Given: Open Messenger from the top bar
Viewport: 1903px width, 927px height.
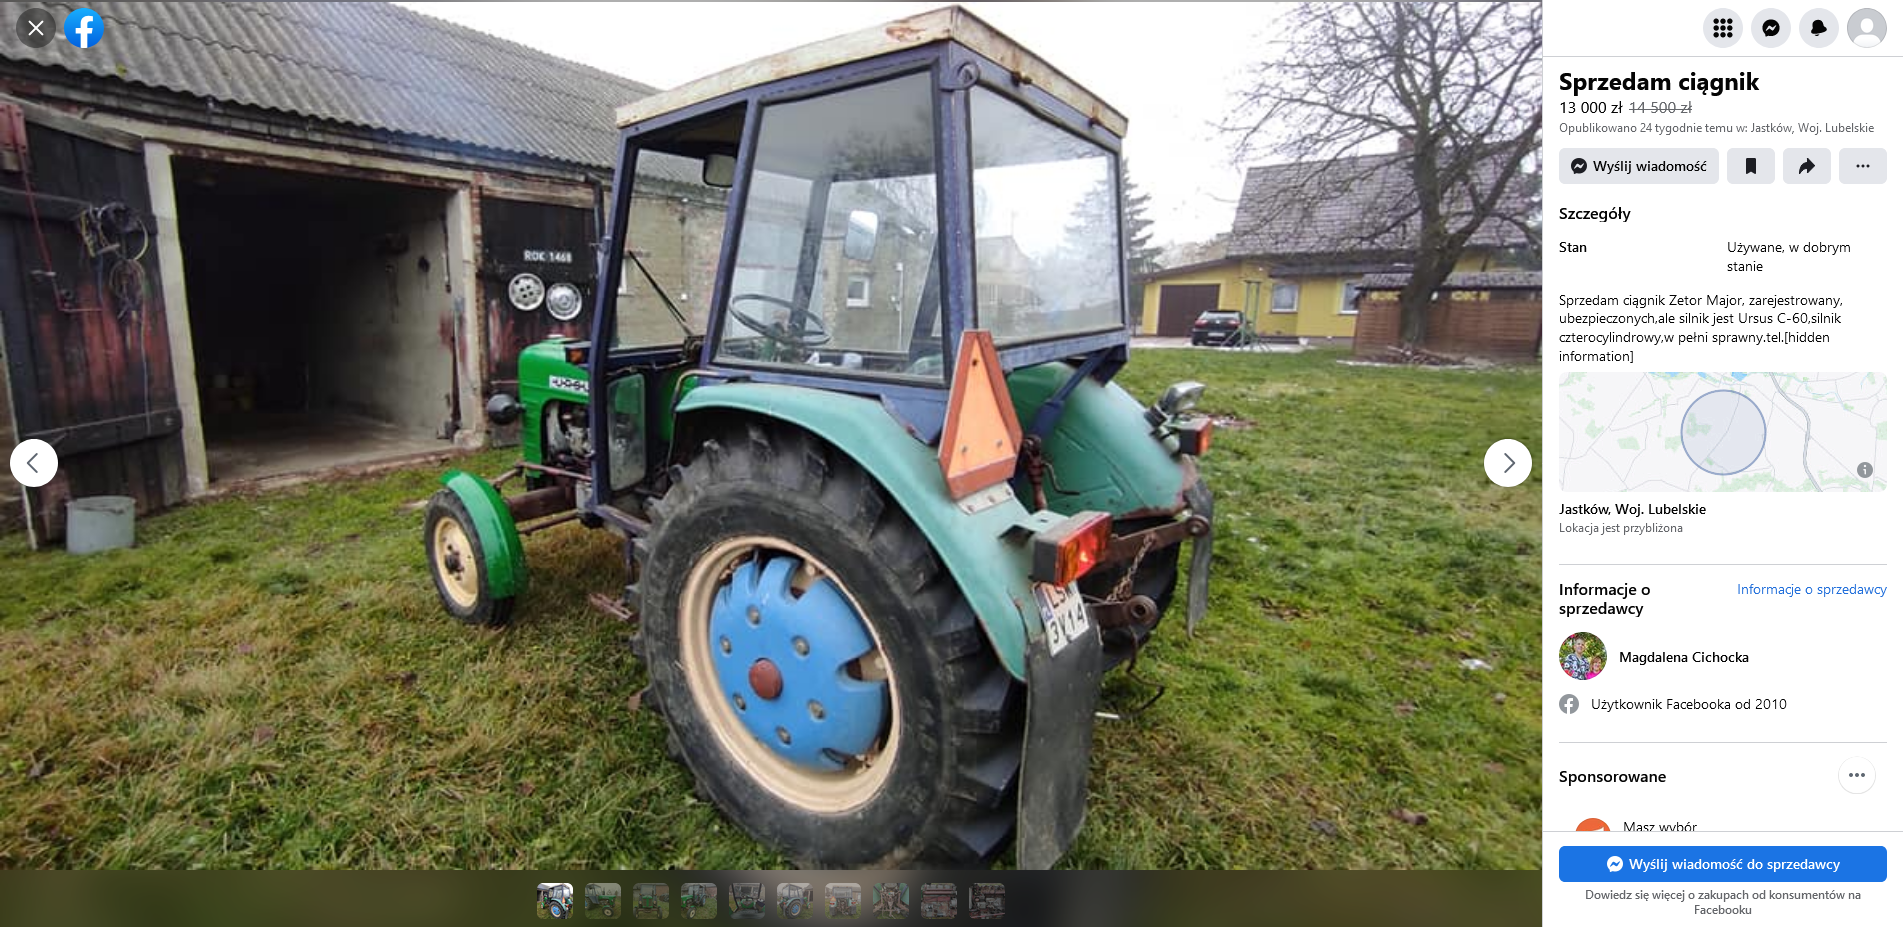Looking at the screenshot, I should [x=1770, y=28].
